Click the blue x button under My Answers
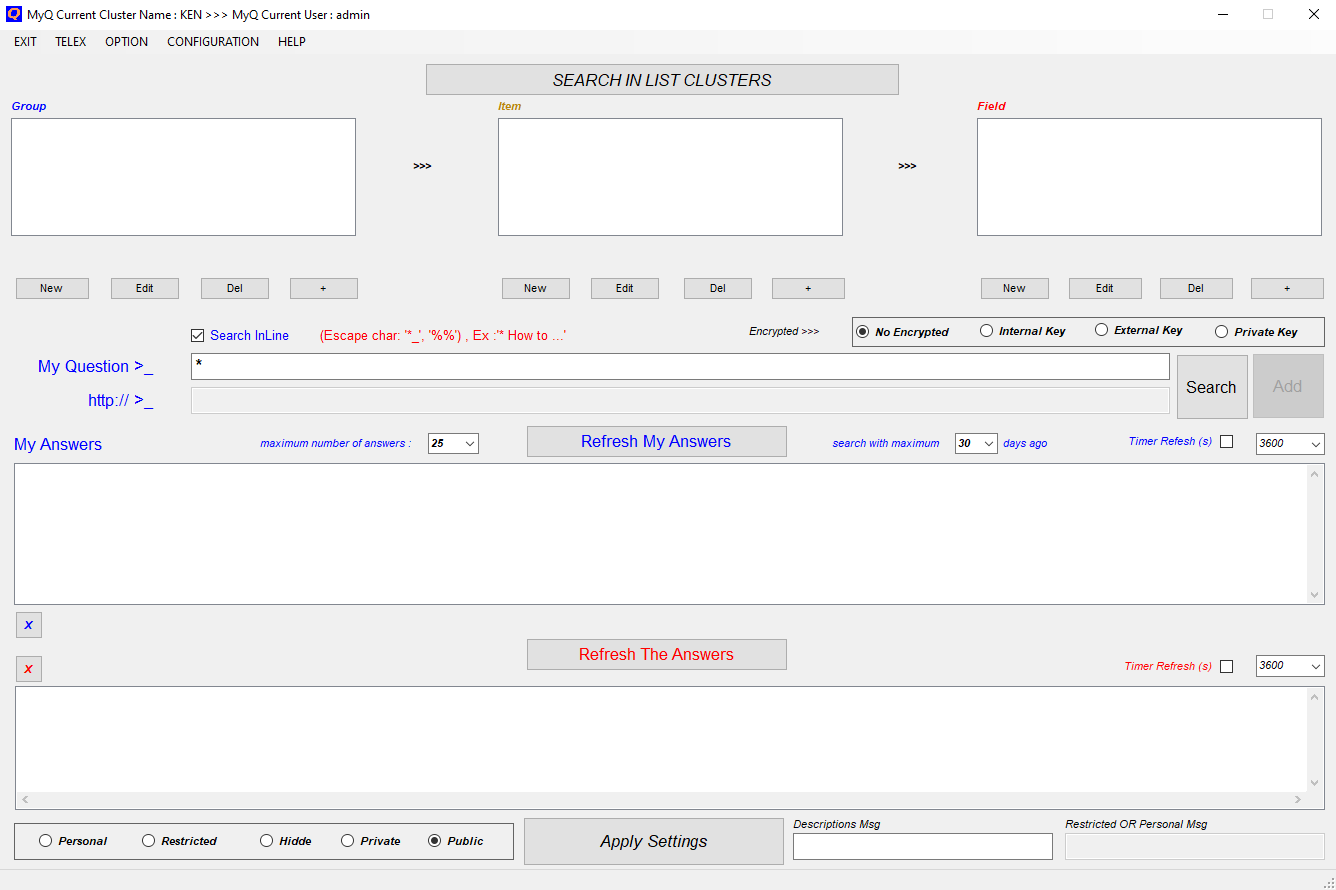 (x=28, y=625)
